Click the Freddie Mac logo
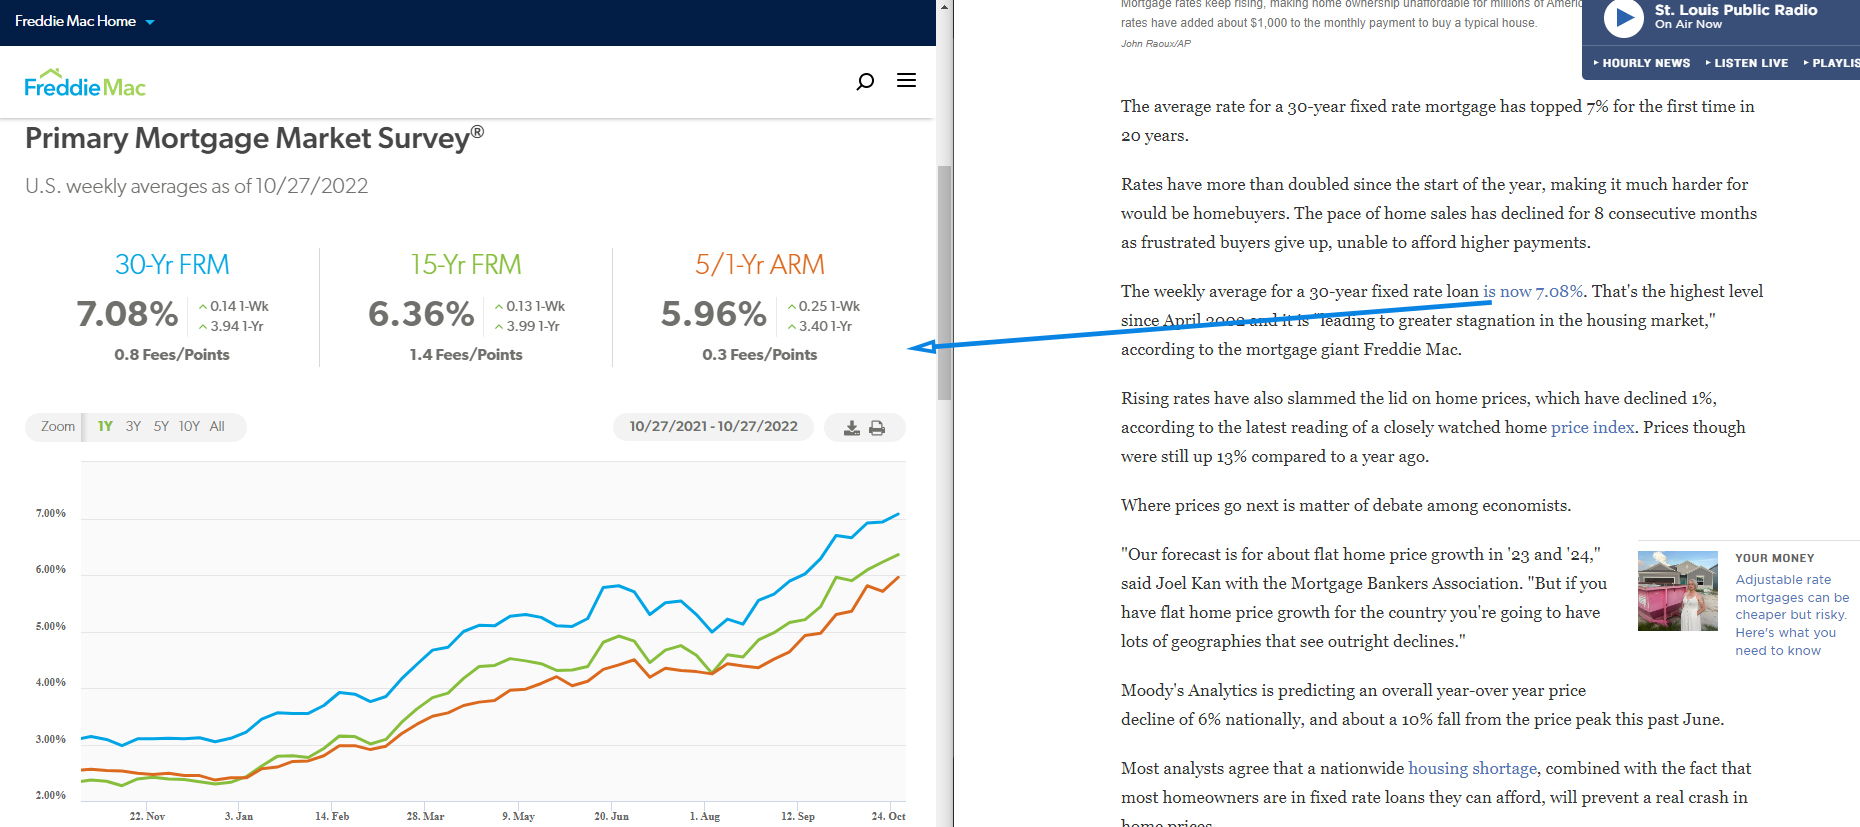The height and width of the screenshot is (827, 1860). pyautogui.click(x=85, y=84)
